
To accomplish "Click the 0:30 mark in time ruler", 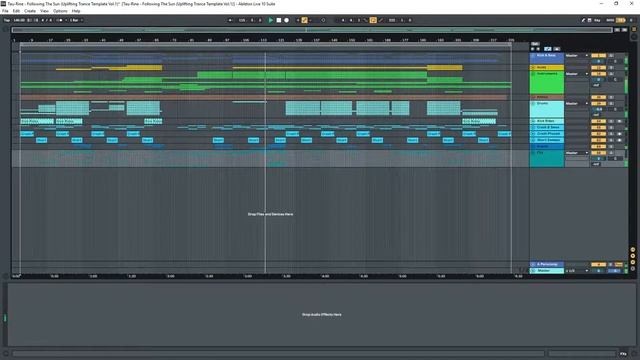I will point(54,276).
